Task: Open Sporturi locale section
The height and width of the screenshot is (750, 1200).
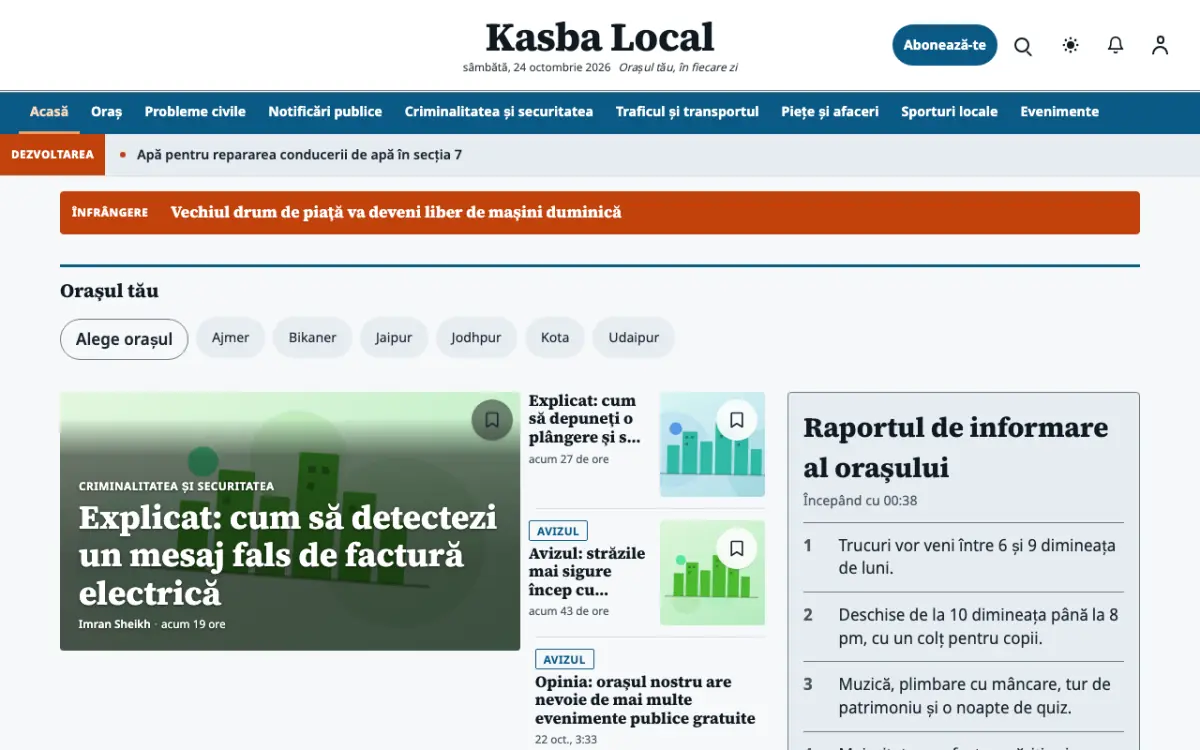Action: point(949,112)
